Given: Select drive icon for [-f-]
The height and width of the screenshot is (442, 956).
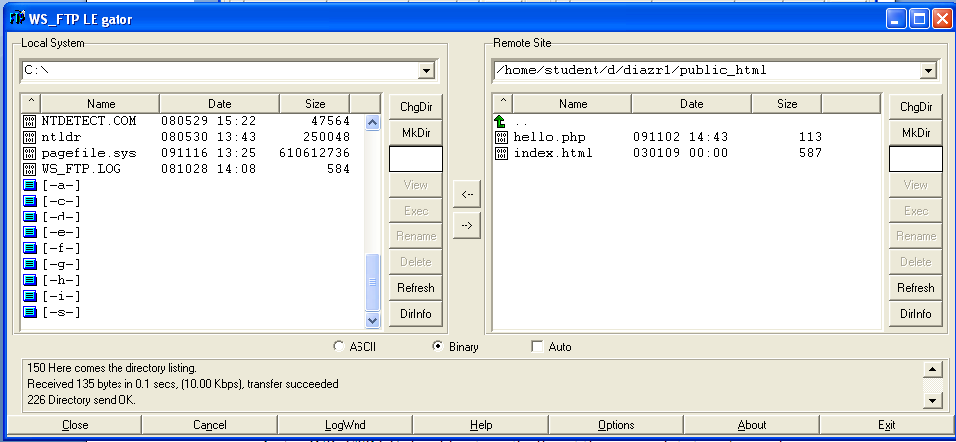Looking at the screenshot, I should [30, 248].
